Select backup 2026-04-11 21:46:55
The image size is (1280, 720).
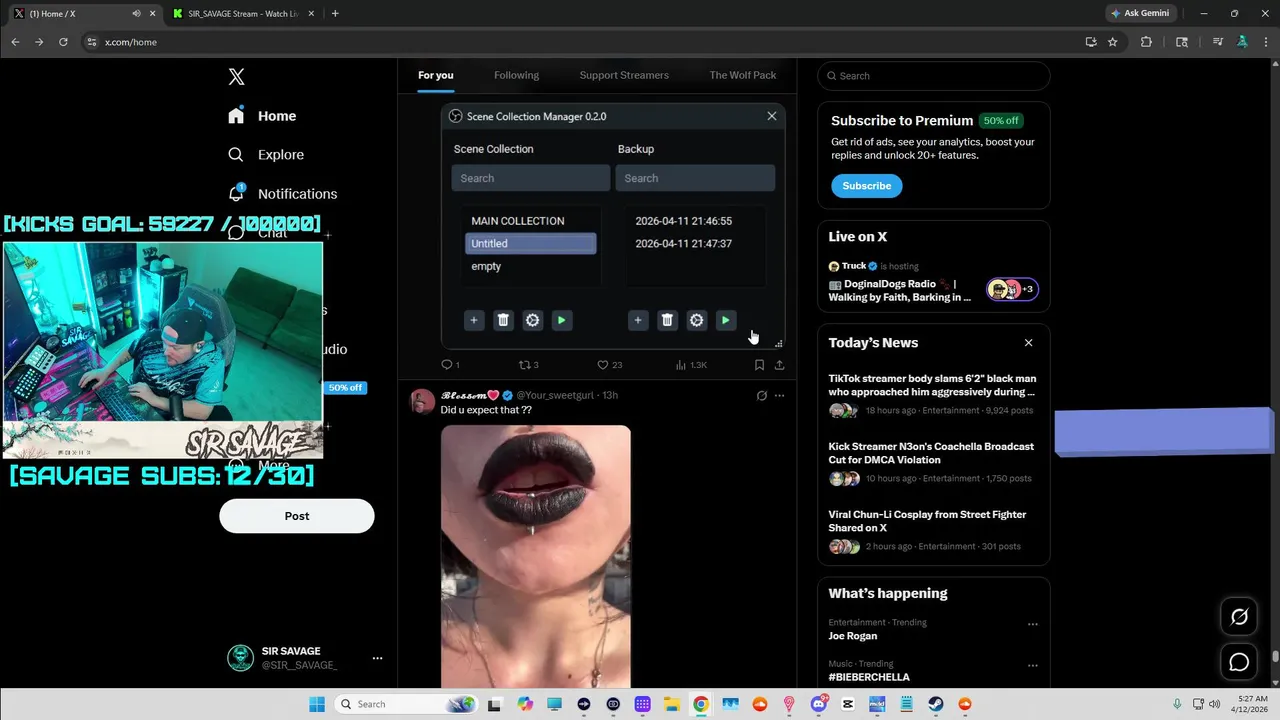tap(684, 221)
